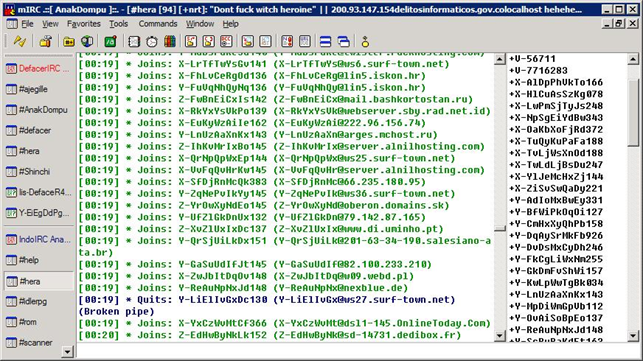Open the Help menu

click(230, 24)
